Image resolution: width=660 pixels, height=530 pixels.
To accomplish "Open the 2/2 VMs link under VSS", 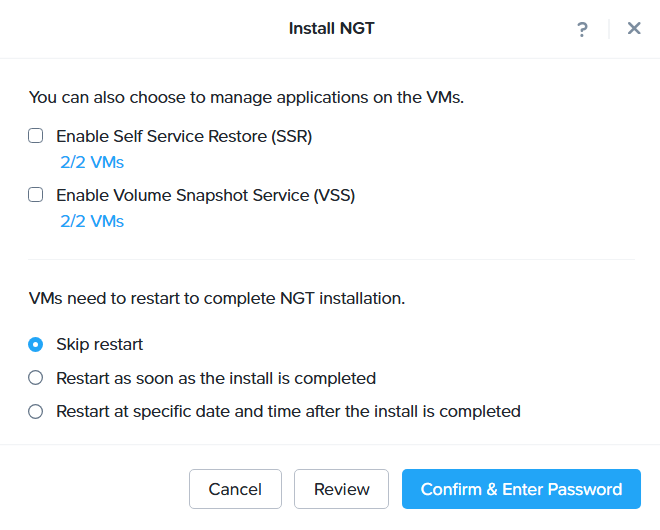I will coord(92,221).
